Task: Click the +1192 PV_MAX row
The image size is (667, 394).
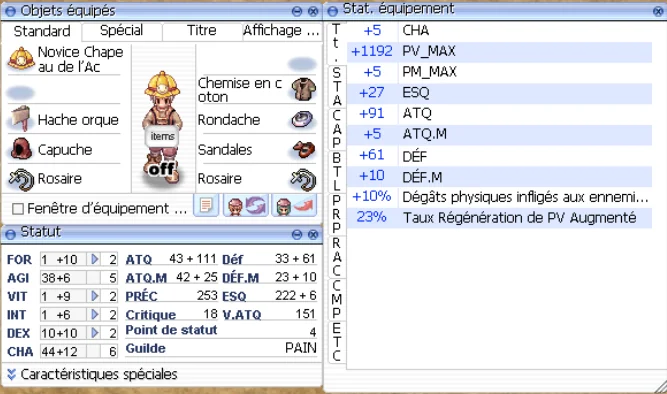Action: click(499, 51)
